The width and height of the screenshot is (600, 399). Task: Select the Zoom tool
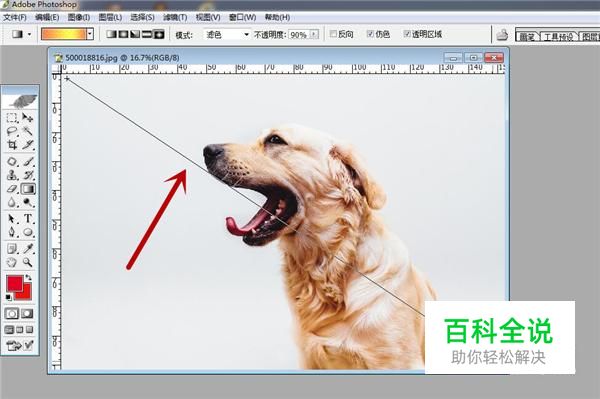click(x=28, y=262)
